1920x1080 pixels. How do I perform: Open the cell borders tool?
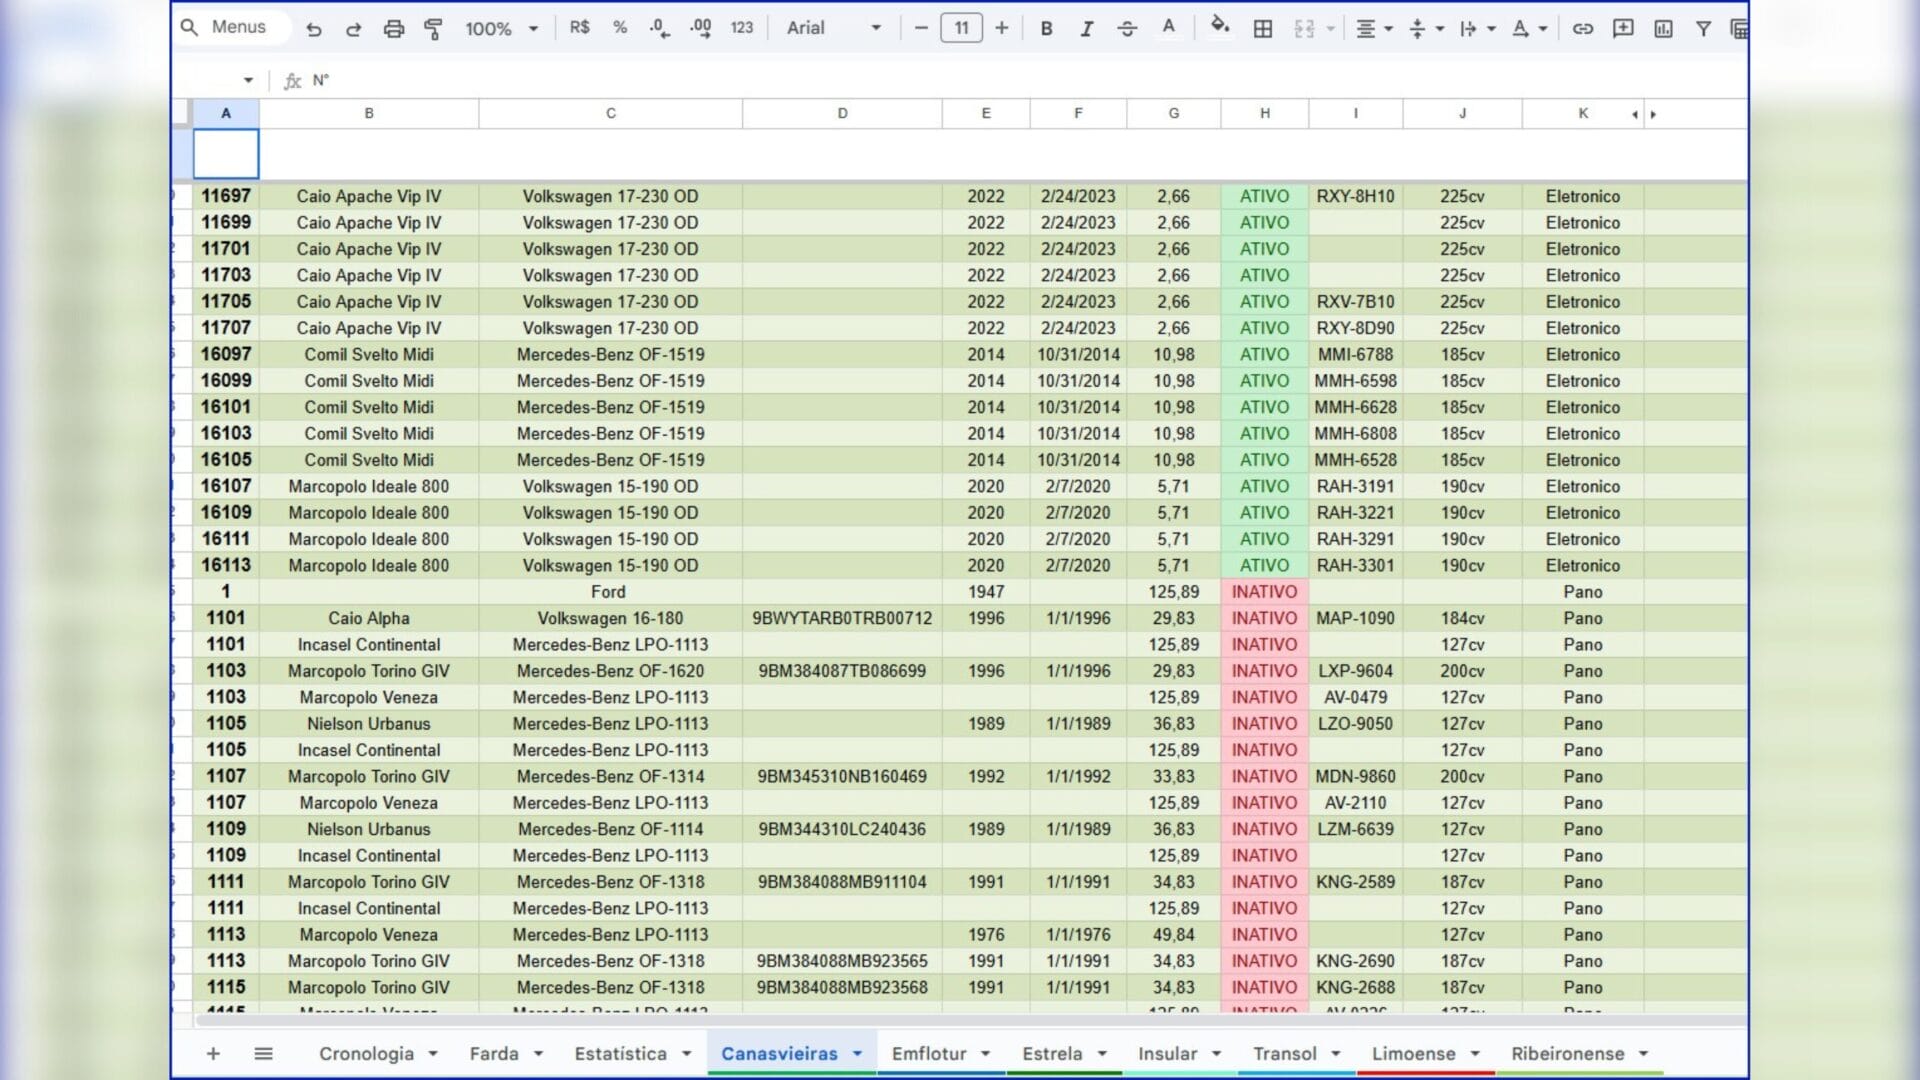[x=1263, y=29]
